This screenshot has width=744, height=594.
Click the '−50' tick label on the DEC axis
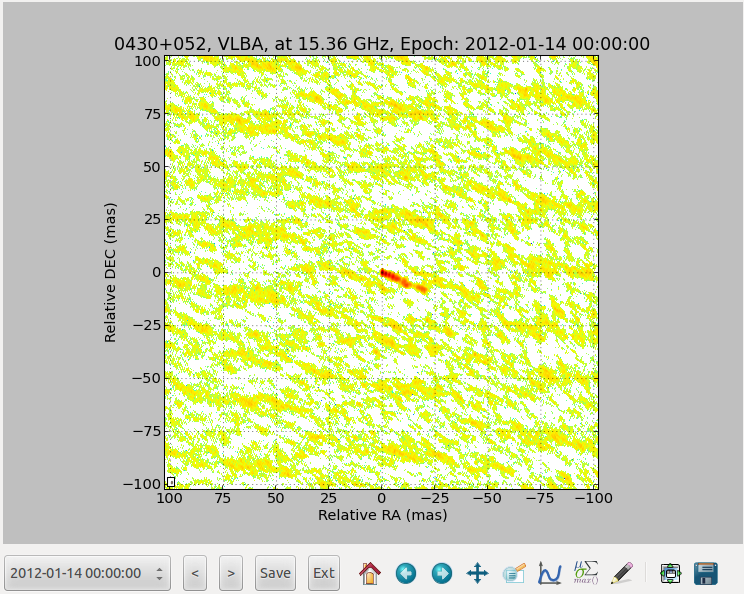[x=147, y=378]
